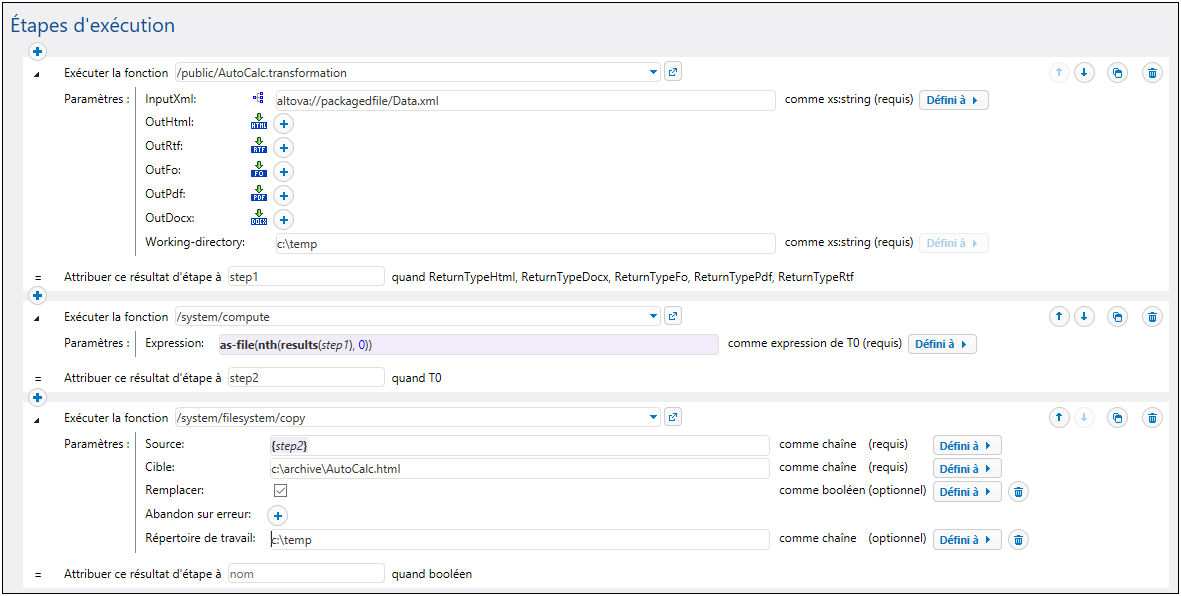This screenshot has height=596, width=1181.
Task: Open the /public/AutoCalc.transformation function dropdown
Action: point(653,72)
